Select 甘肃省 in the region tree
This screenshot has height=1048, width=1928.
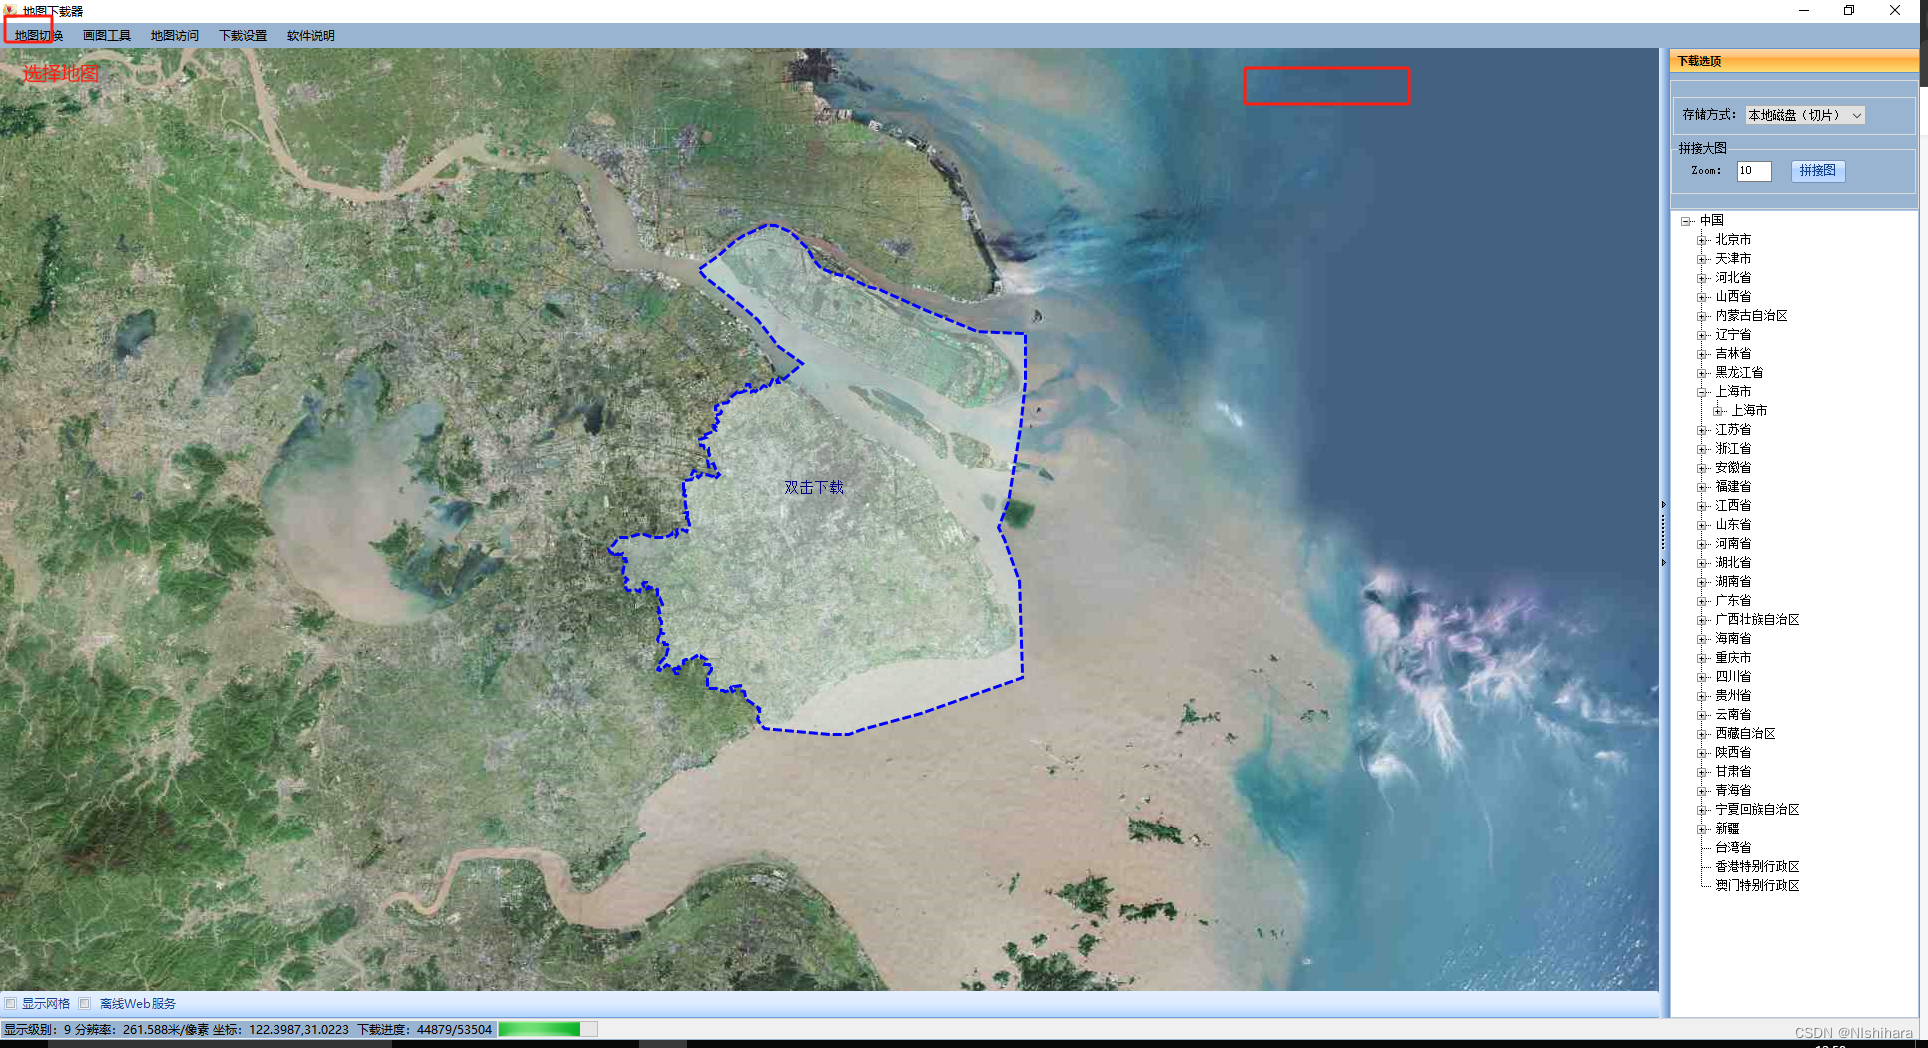1733,772
